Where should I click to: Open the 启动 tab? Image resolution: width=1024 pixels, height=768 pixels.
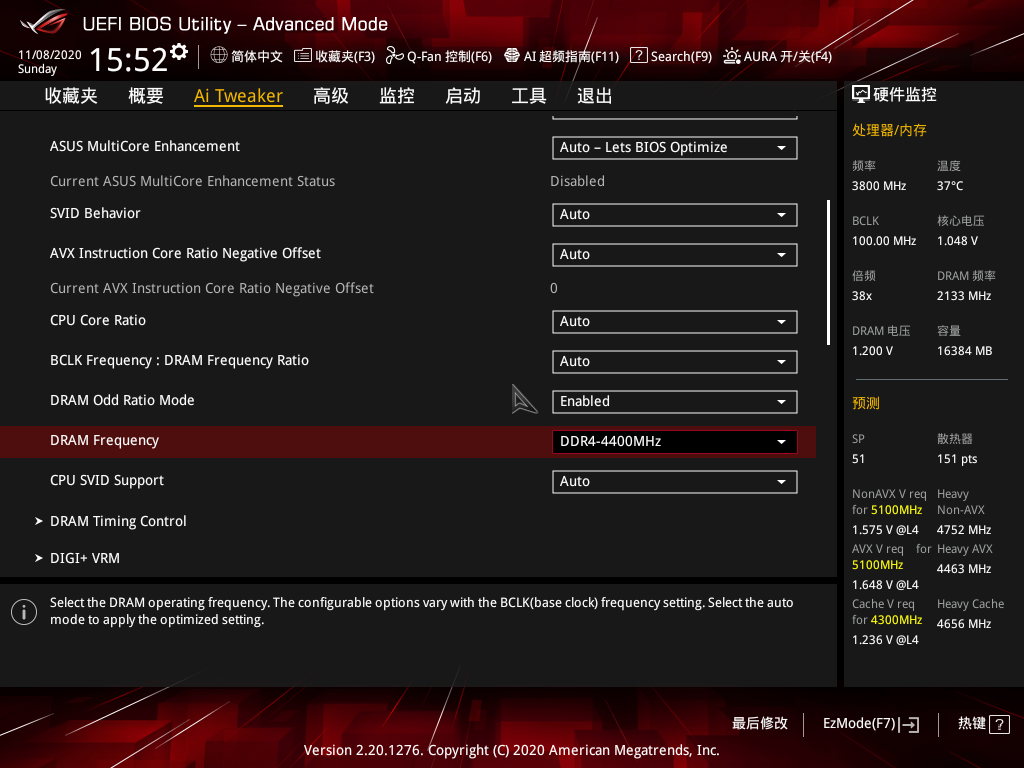(x=462, y=96)
